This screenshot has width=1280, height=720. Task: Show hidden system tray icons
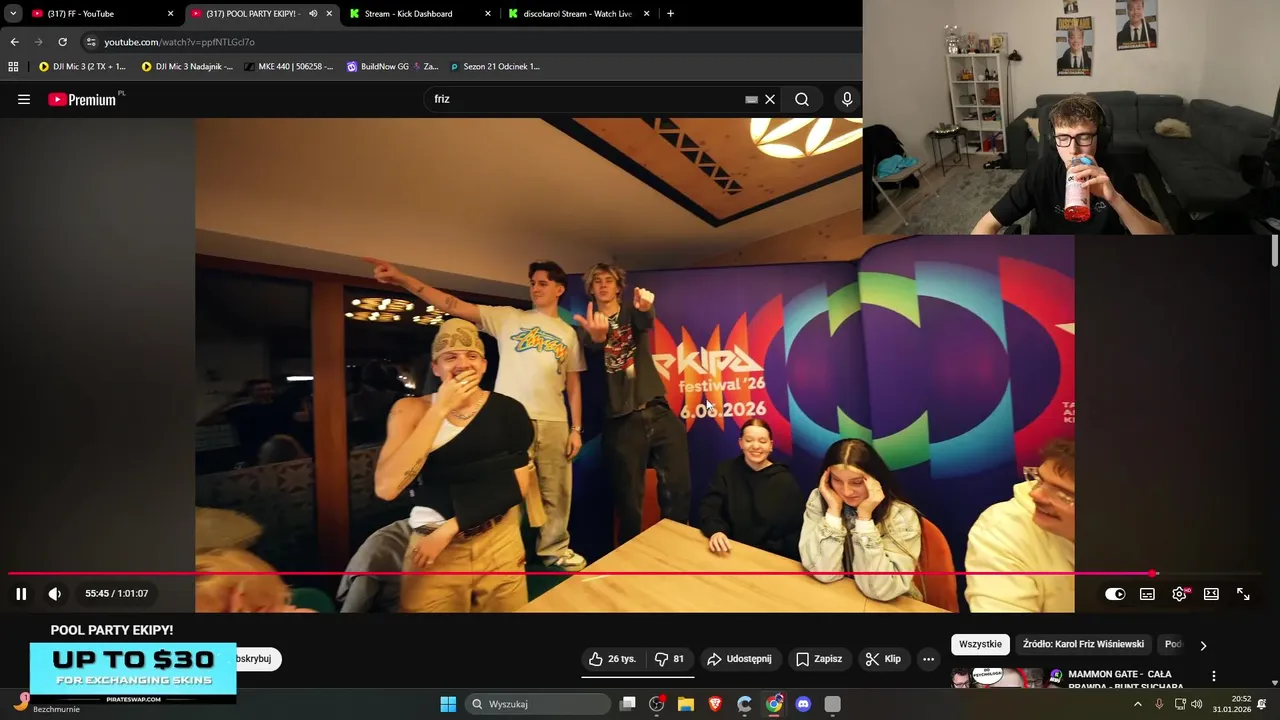1137,704
